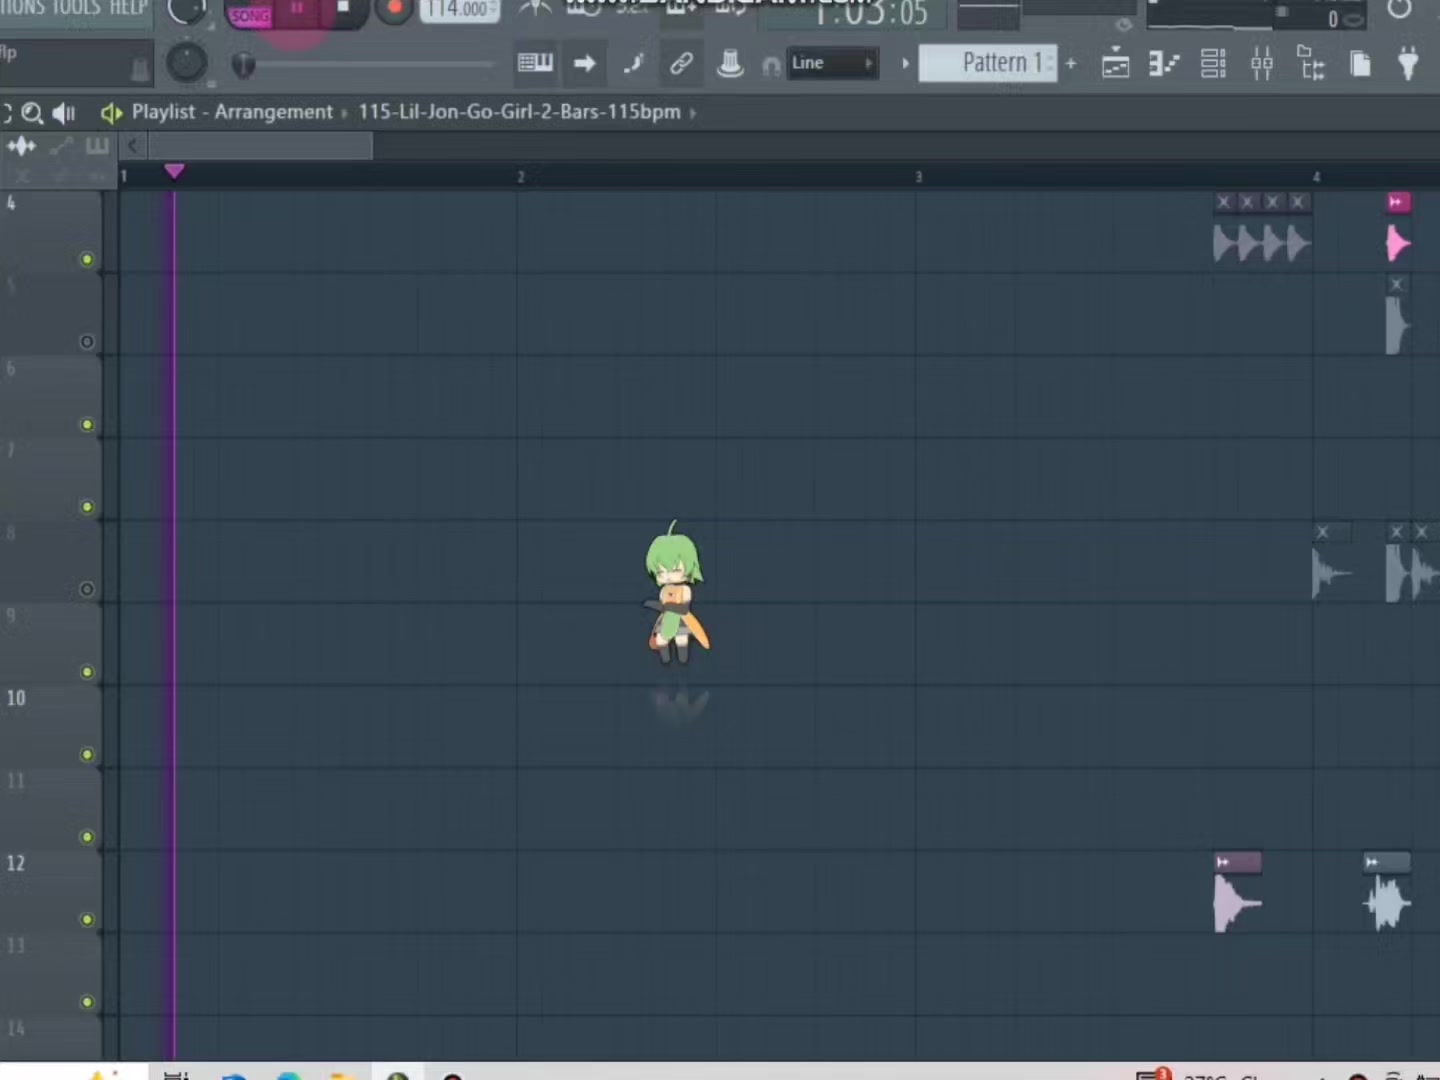
Task: Mute track 12 with its green dot
Action: tap(87, 920)
